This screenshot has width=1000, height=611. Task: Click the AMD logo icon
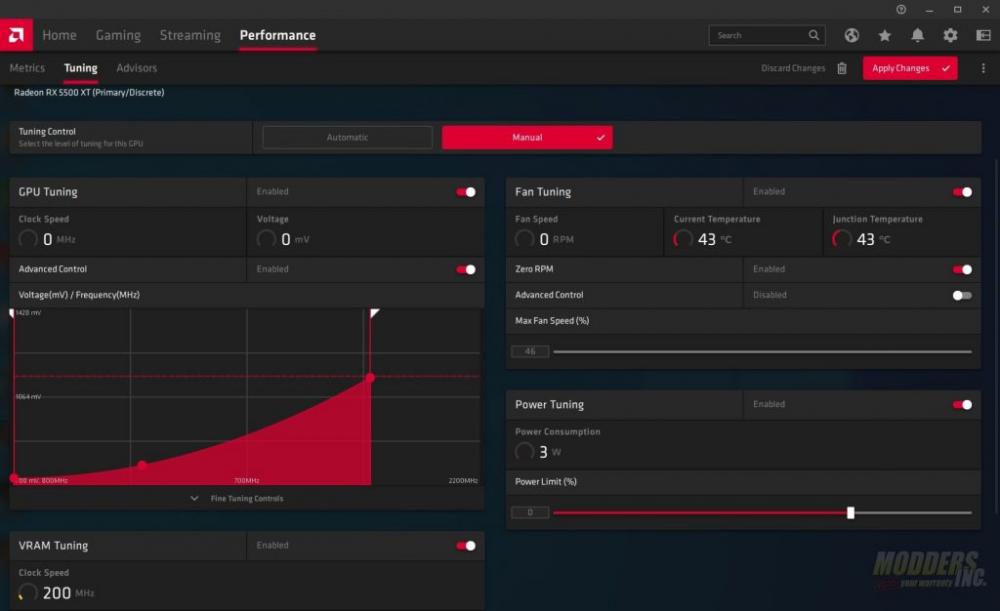coord(16,34)
